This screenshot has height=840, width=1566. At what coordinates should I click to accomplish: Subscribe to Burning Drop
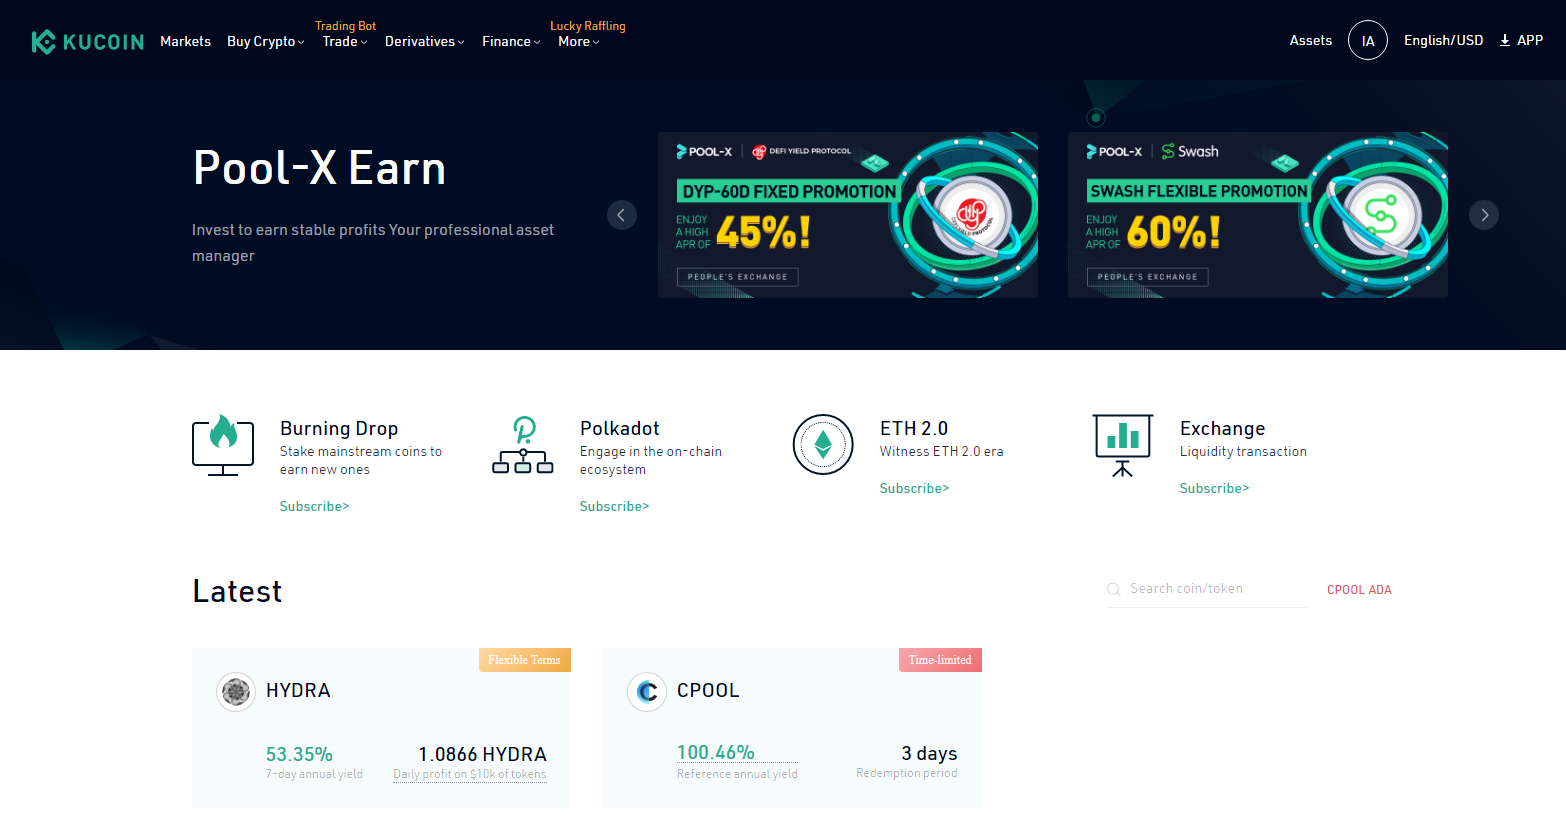coord(314,507)
